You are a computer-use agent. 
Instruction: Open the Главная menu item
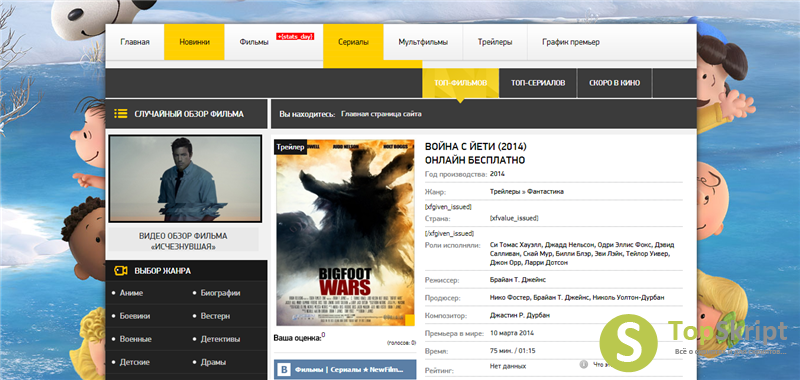(x=135, y=42)
